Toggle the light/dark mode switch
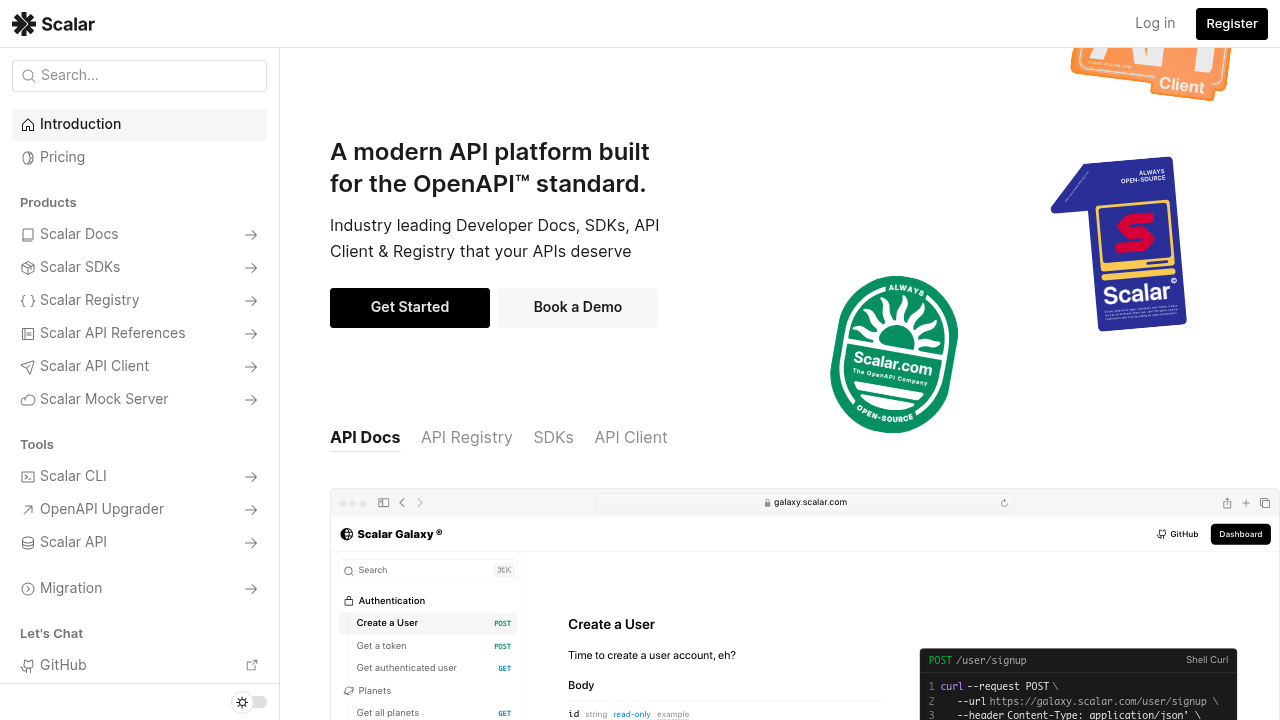 pos(251,702)
